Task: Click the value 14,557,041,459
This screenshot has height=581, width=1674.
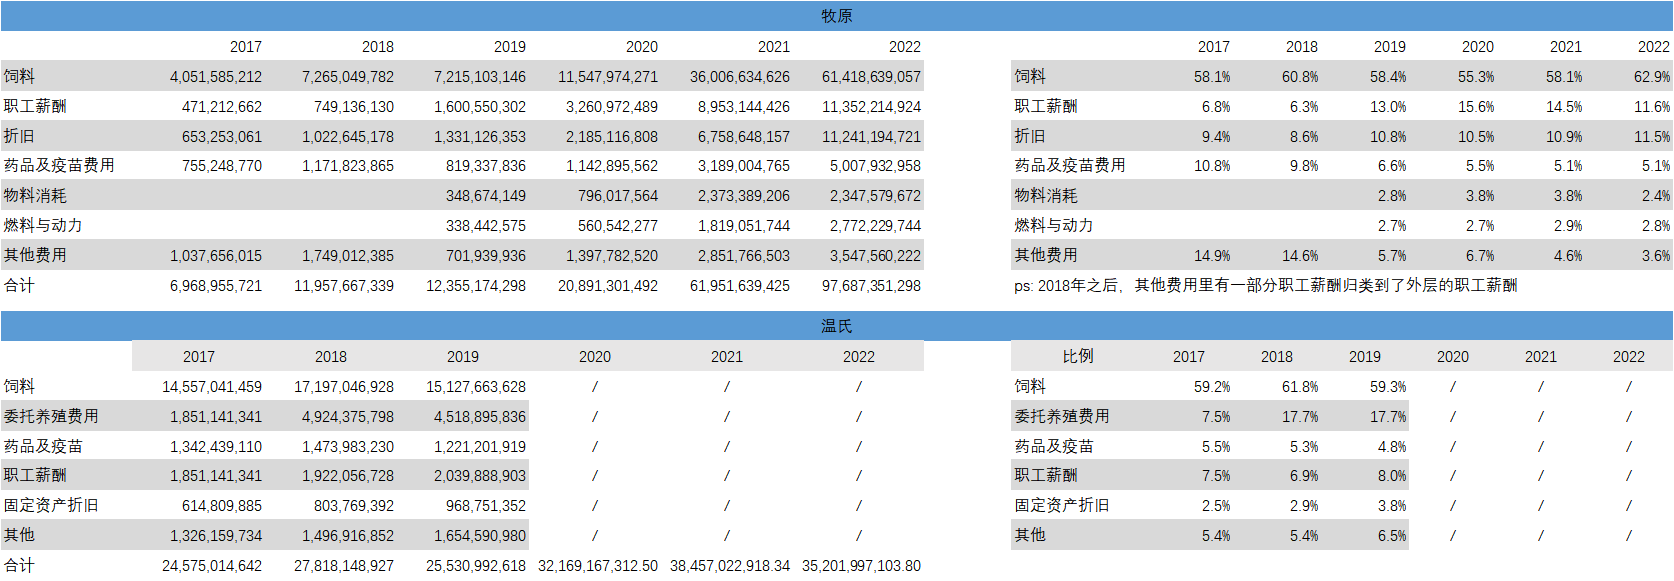Action: pyautogui.click(x=212, y=387)
